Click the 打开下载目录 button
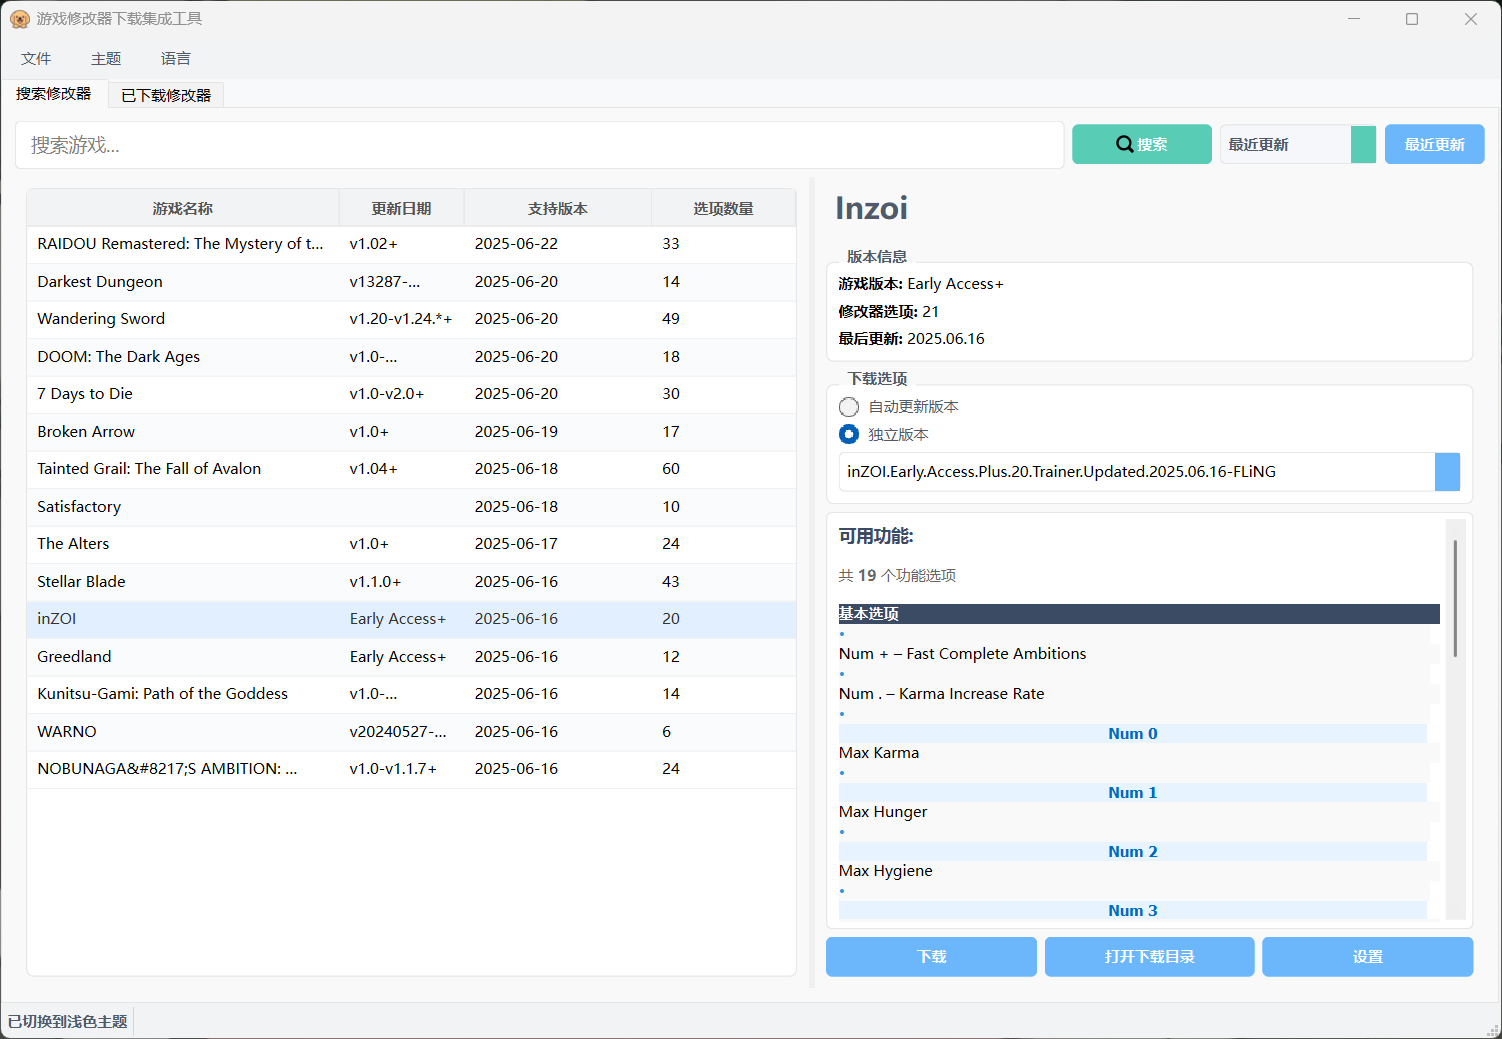This screenshot has width=1502, height=1039. pos(1150,957)
